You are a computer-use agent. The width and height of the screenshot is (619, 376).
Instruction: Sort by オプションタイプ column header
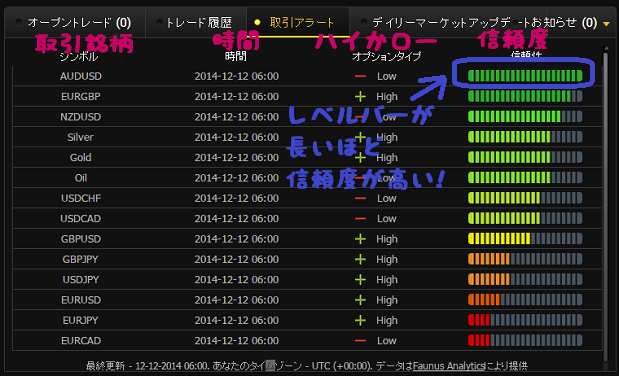coord(386,56)
